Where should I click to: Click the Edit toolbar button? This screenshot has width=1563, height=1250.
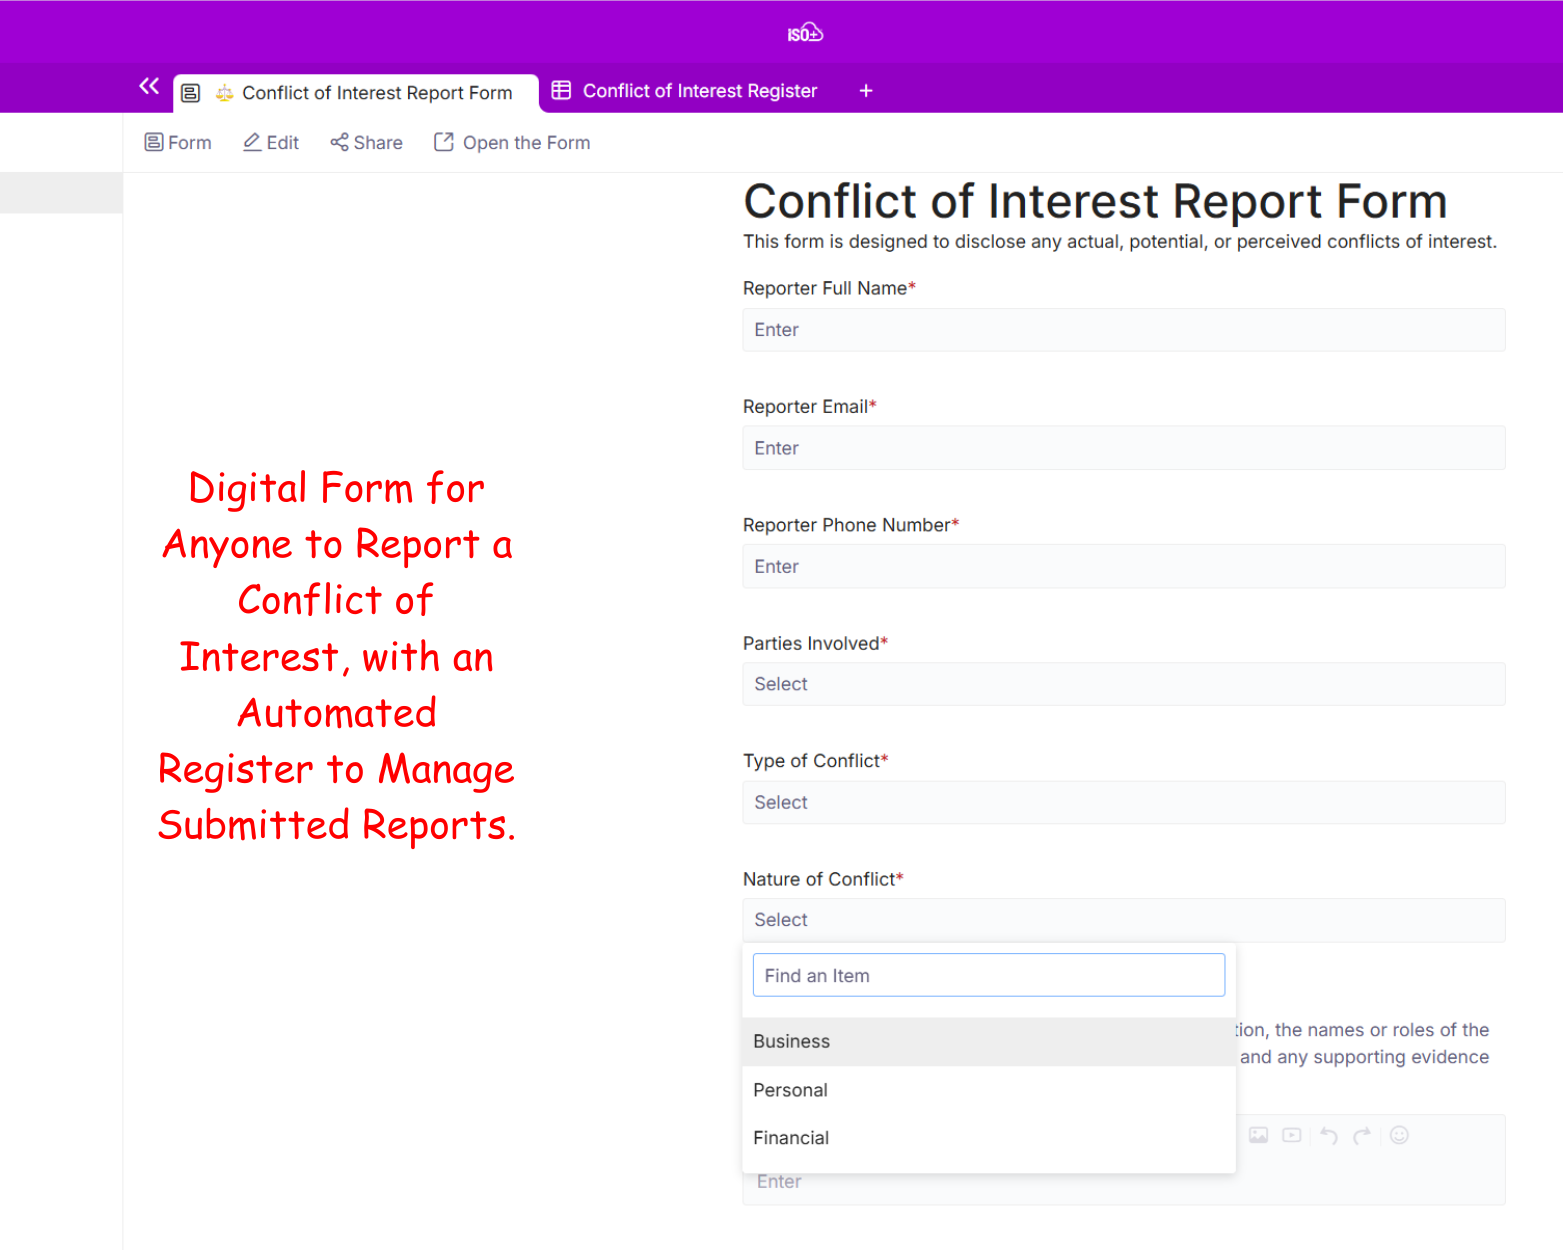coord(271,143)
